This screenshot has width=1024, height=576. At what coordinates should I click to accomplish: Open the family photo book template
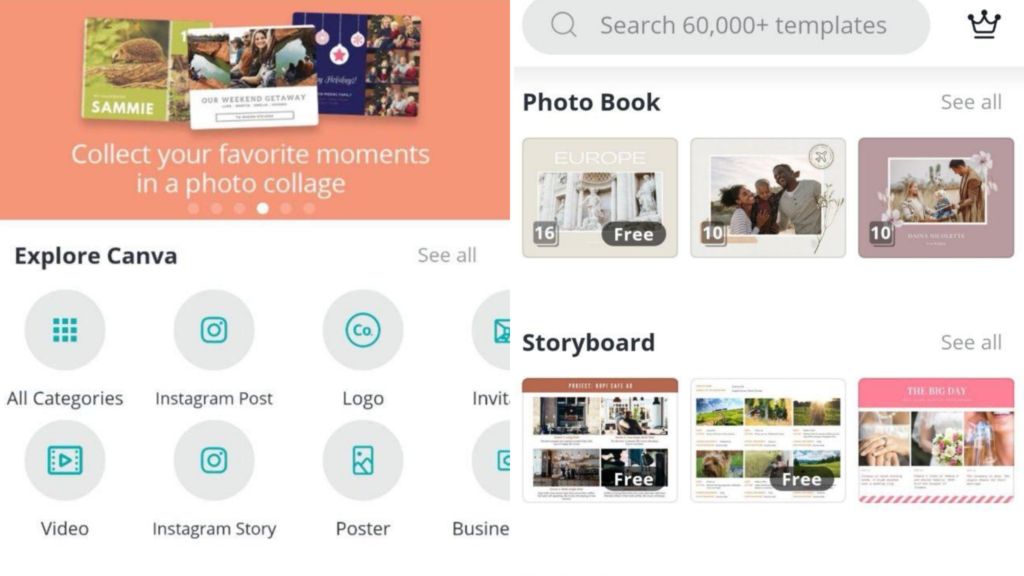click(x=768, y=197)
